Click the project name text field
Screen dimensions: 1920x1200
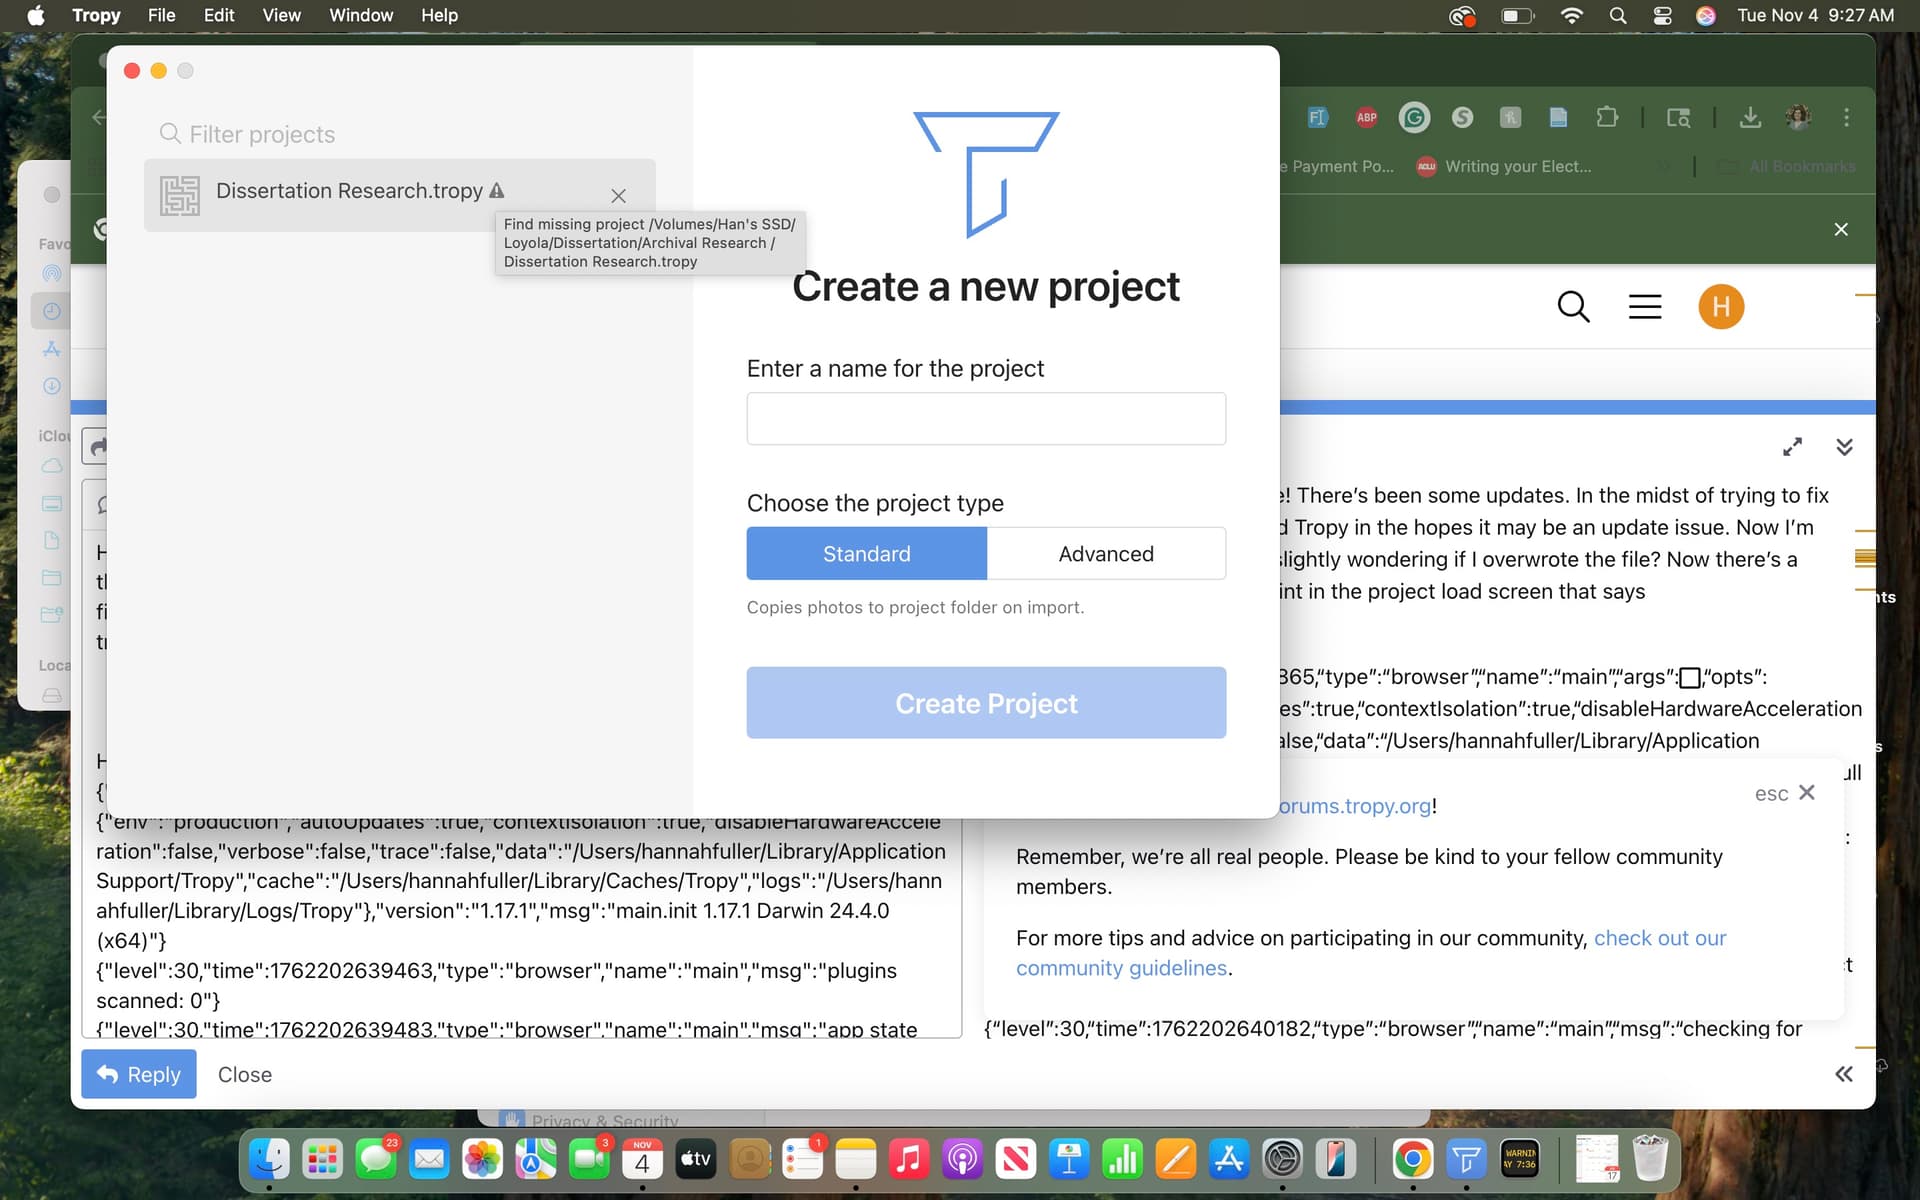(x=985, y=418)
